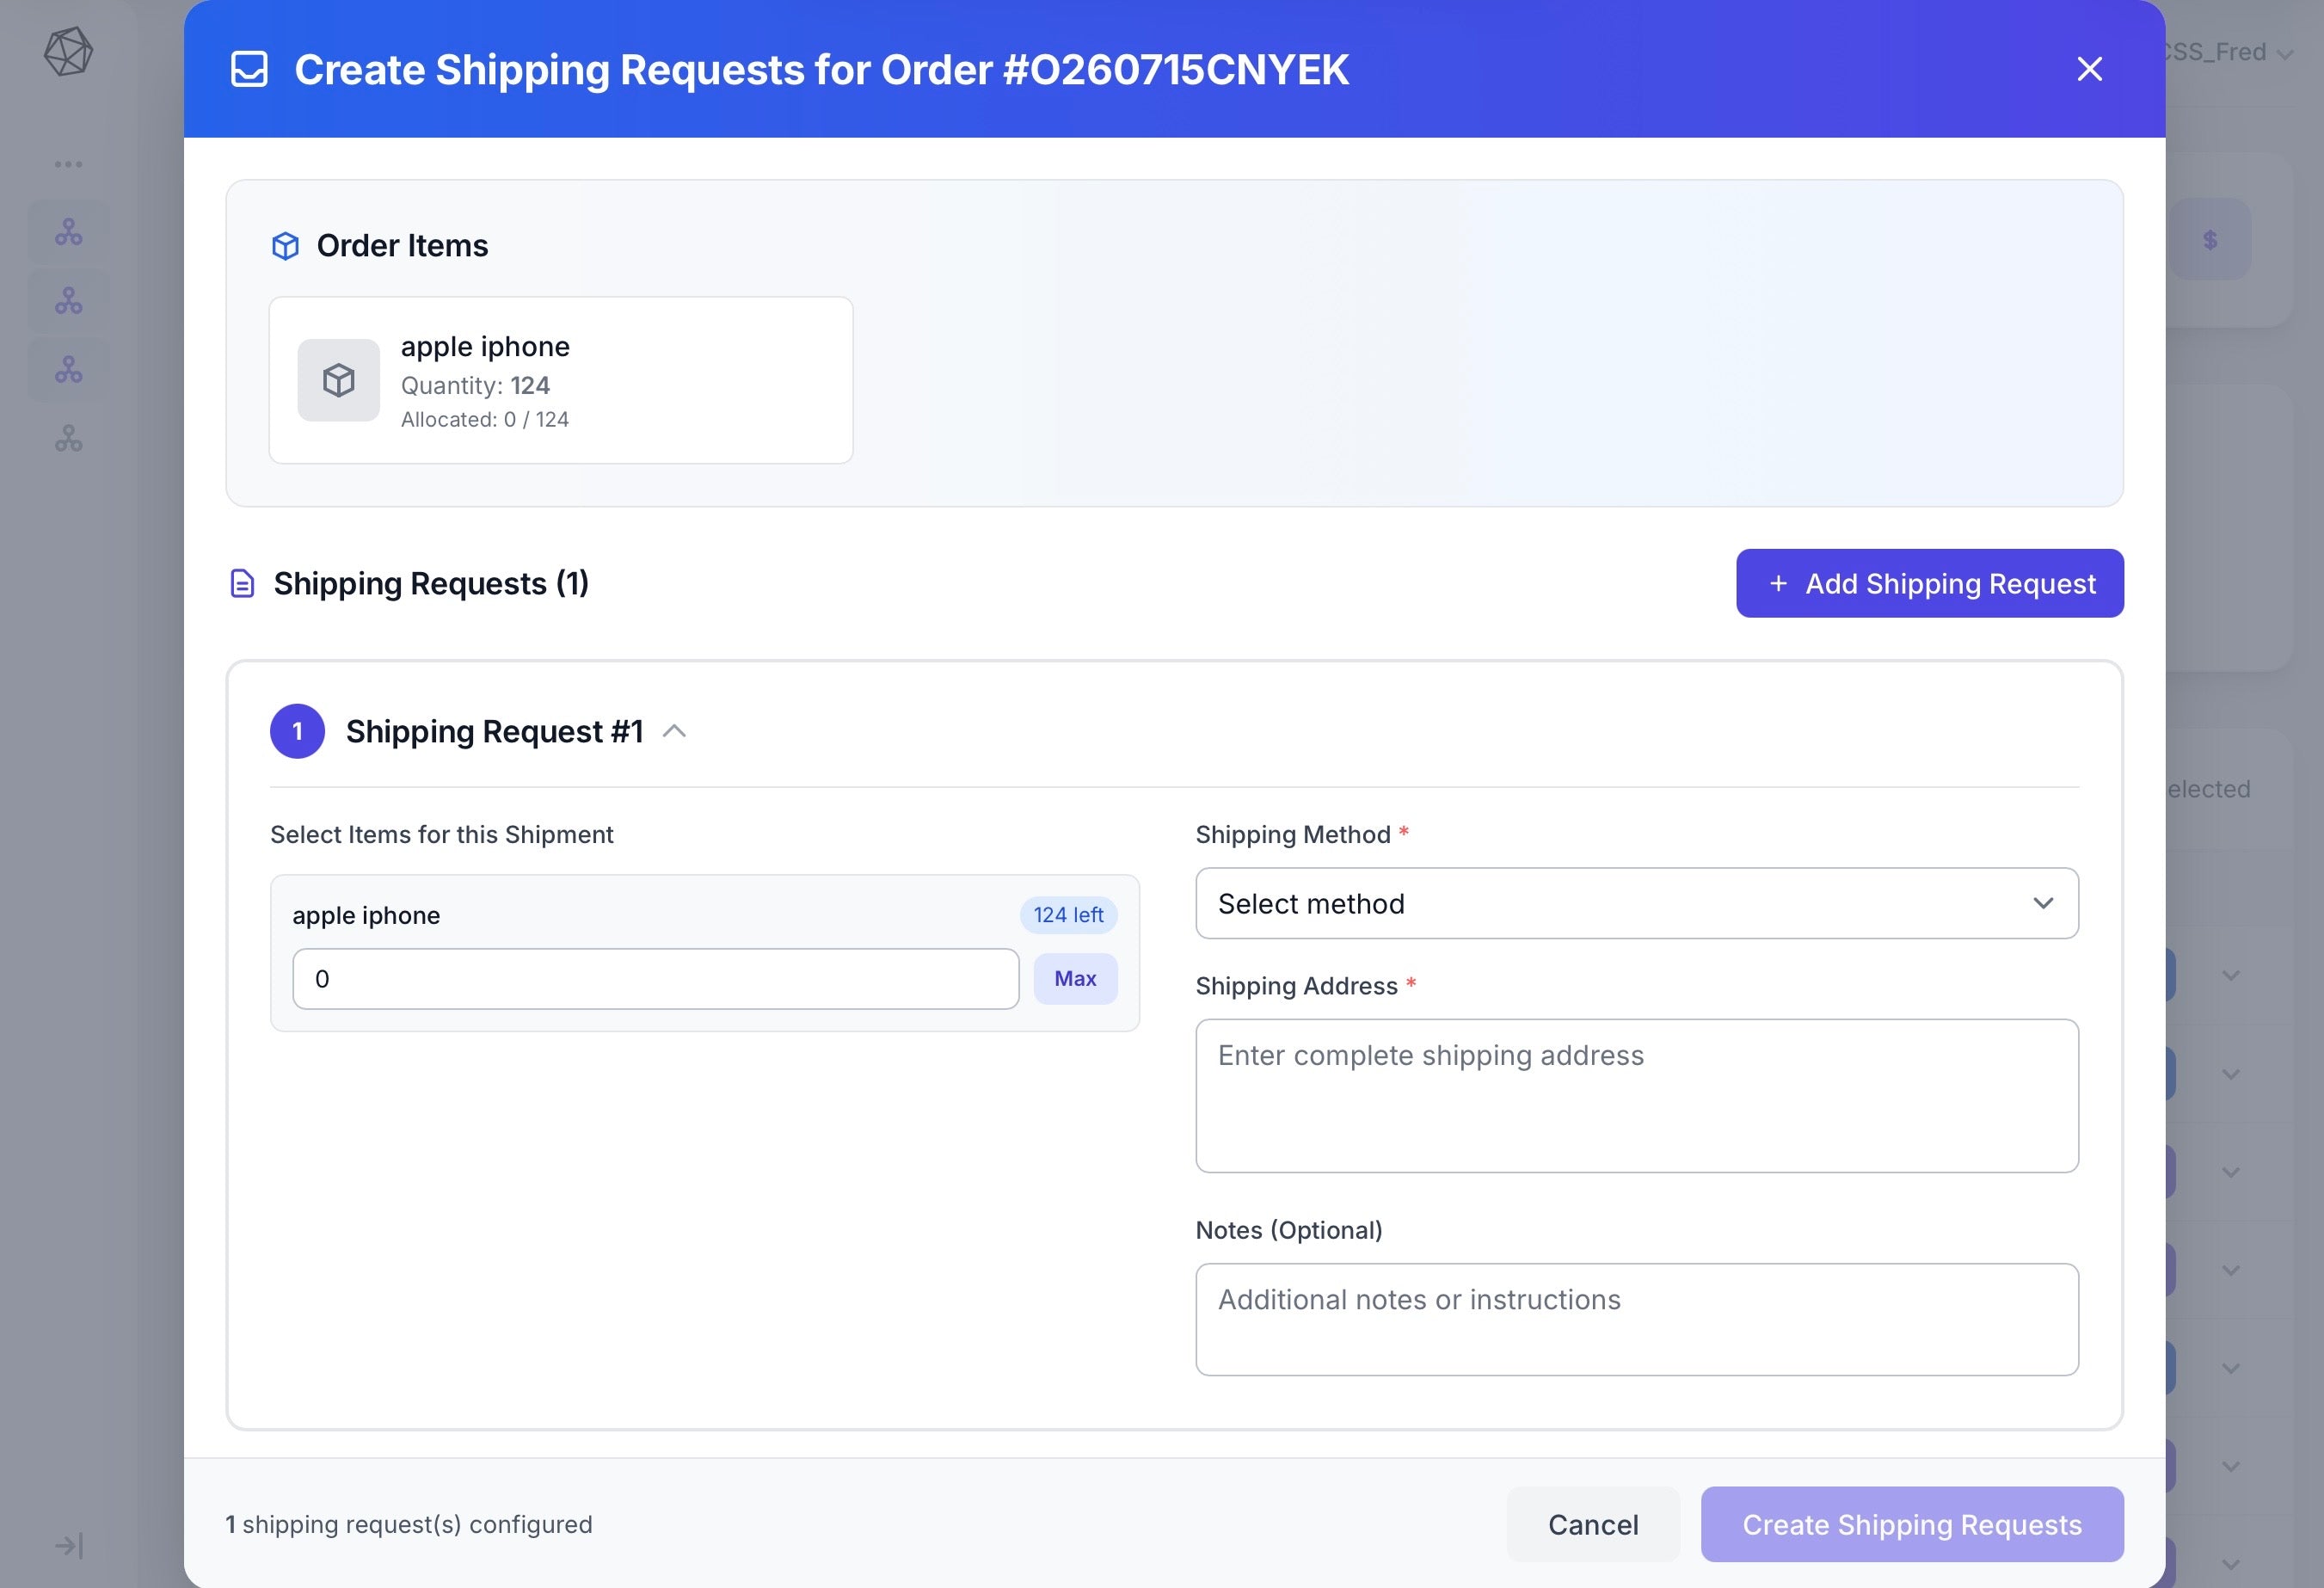
Task: Expand the sidebar with the arrow icon
Action: point(68,1546)
